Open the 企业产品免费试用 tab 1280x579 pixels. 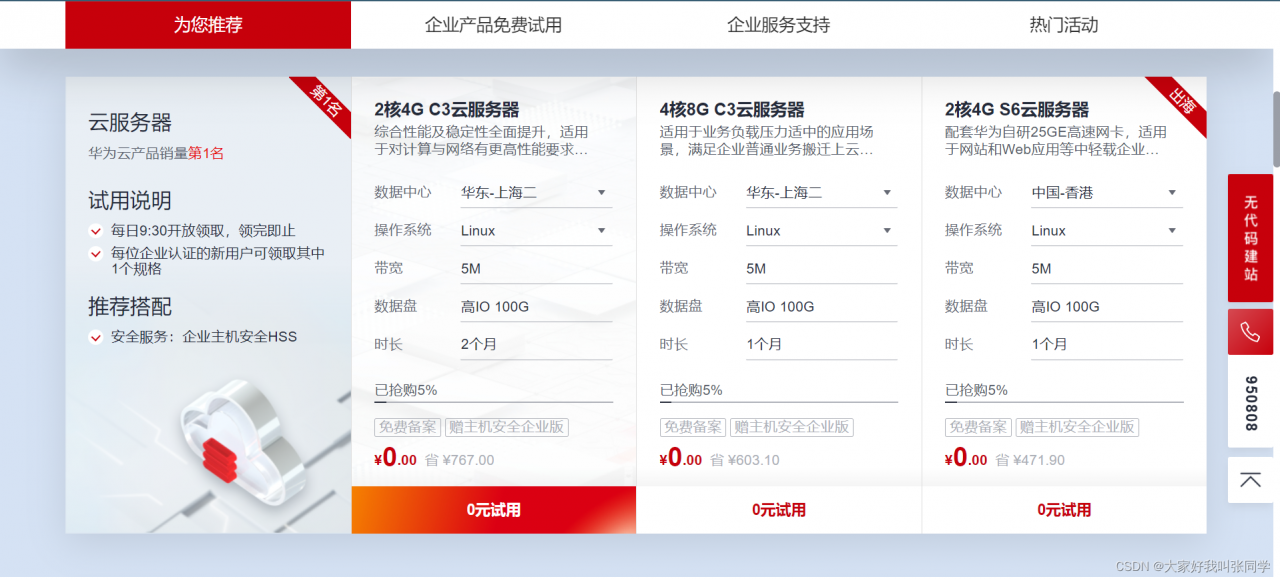[x=493, y=25]
